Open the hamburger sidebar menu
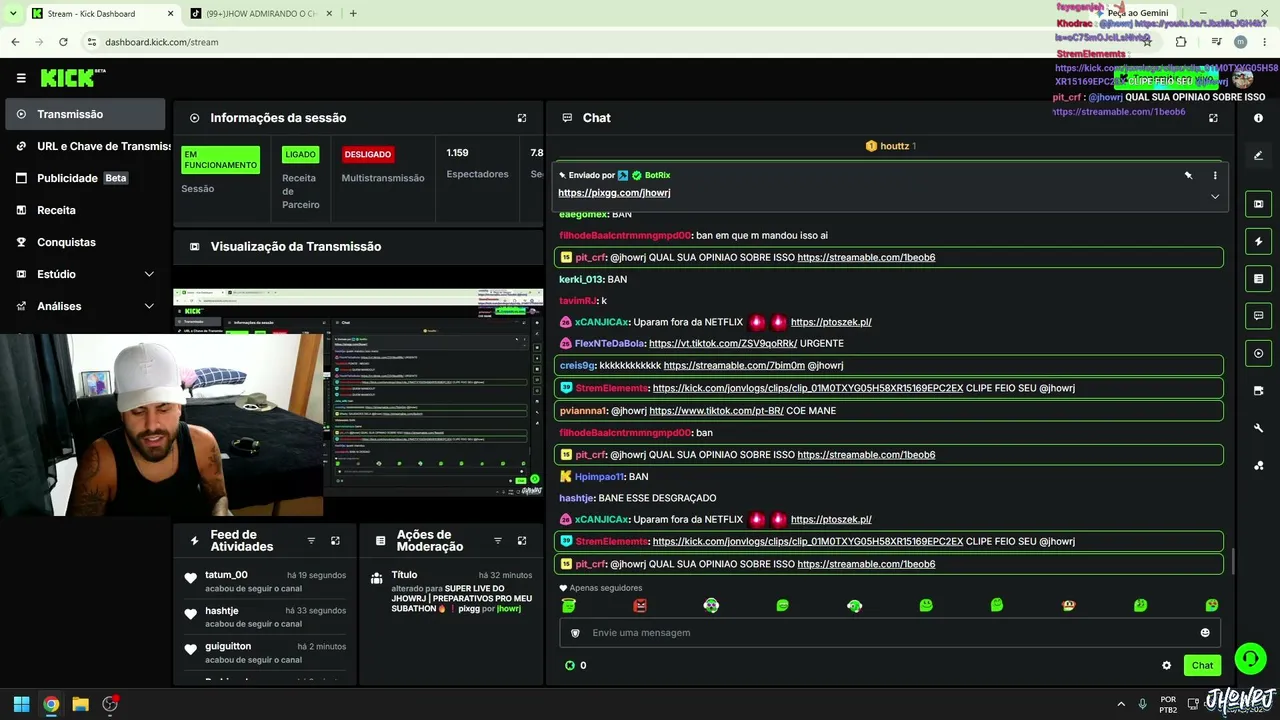 (x=21, y=78)
